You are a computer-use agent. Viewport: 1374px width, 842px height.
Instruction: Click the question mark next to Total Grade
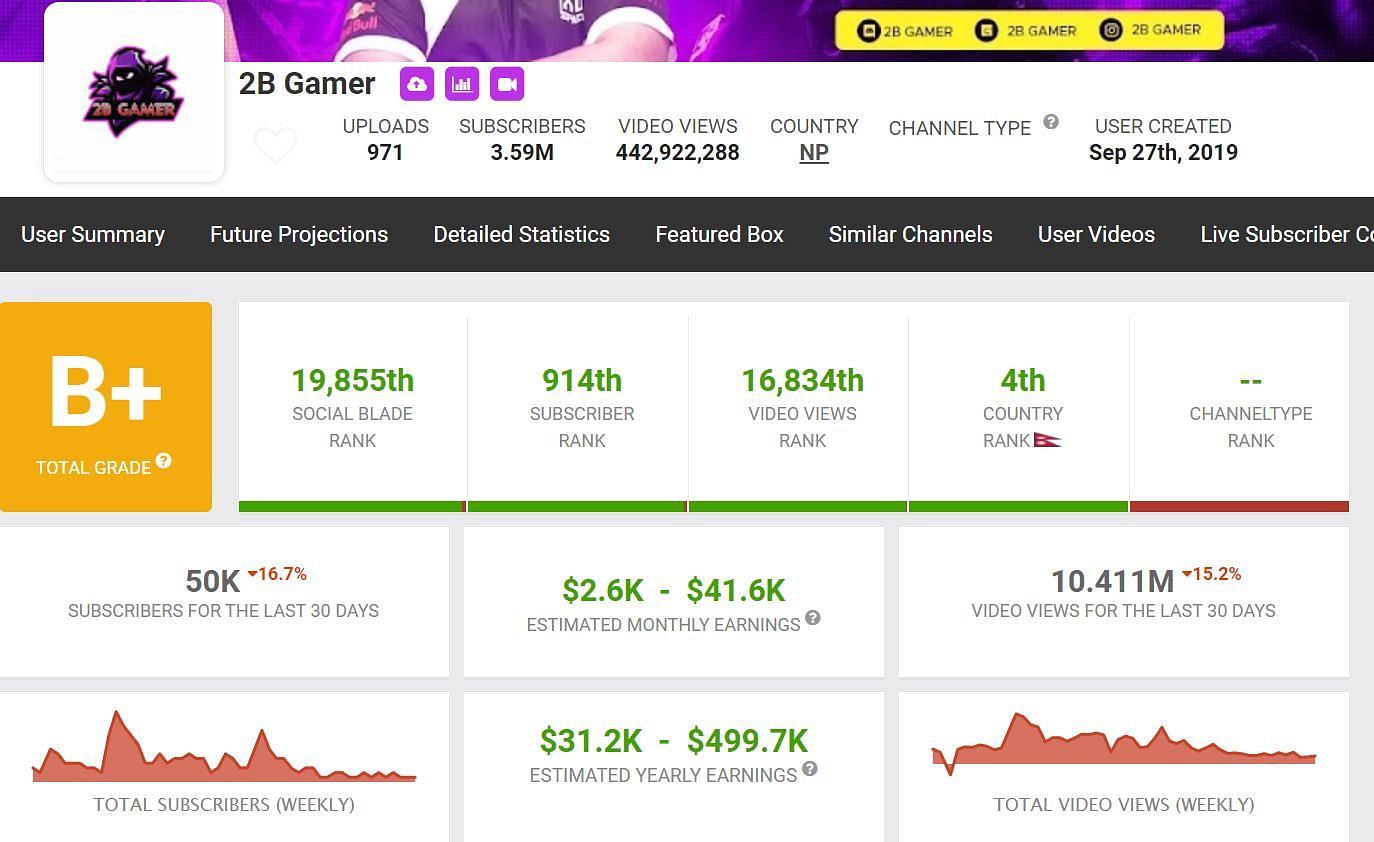coord(163,461)
